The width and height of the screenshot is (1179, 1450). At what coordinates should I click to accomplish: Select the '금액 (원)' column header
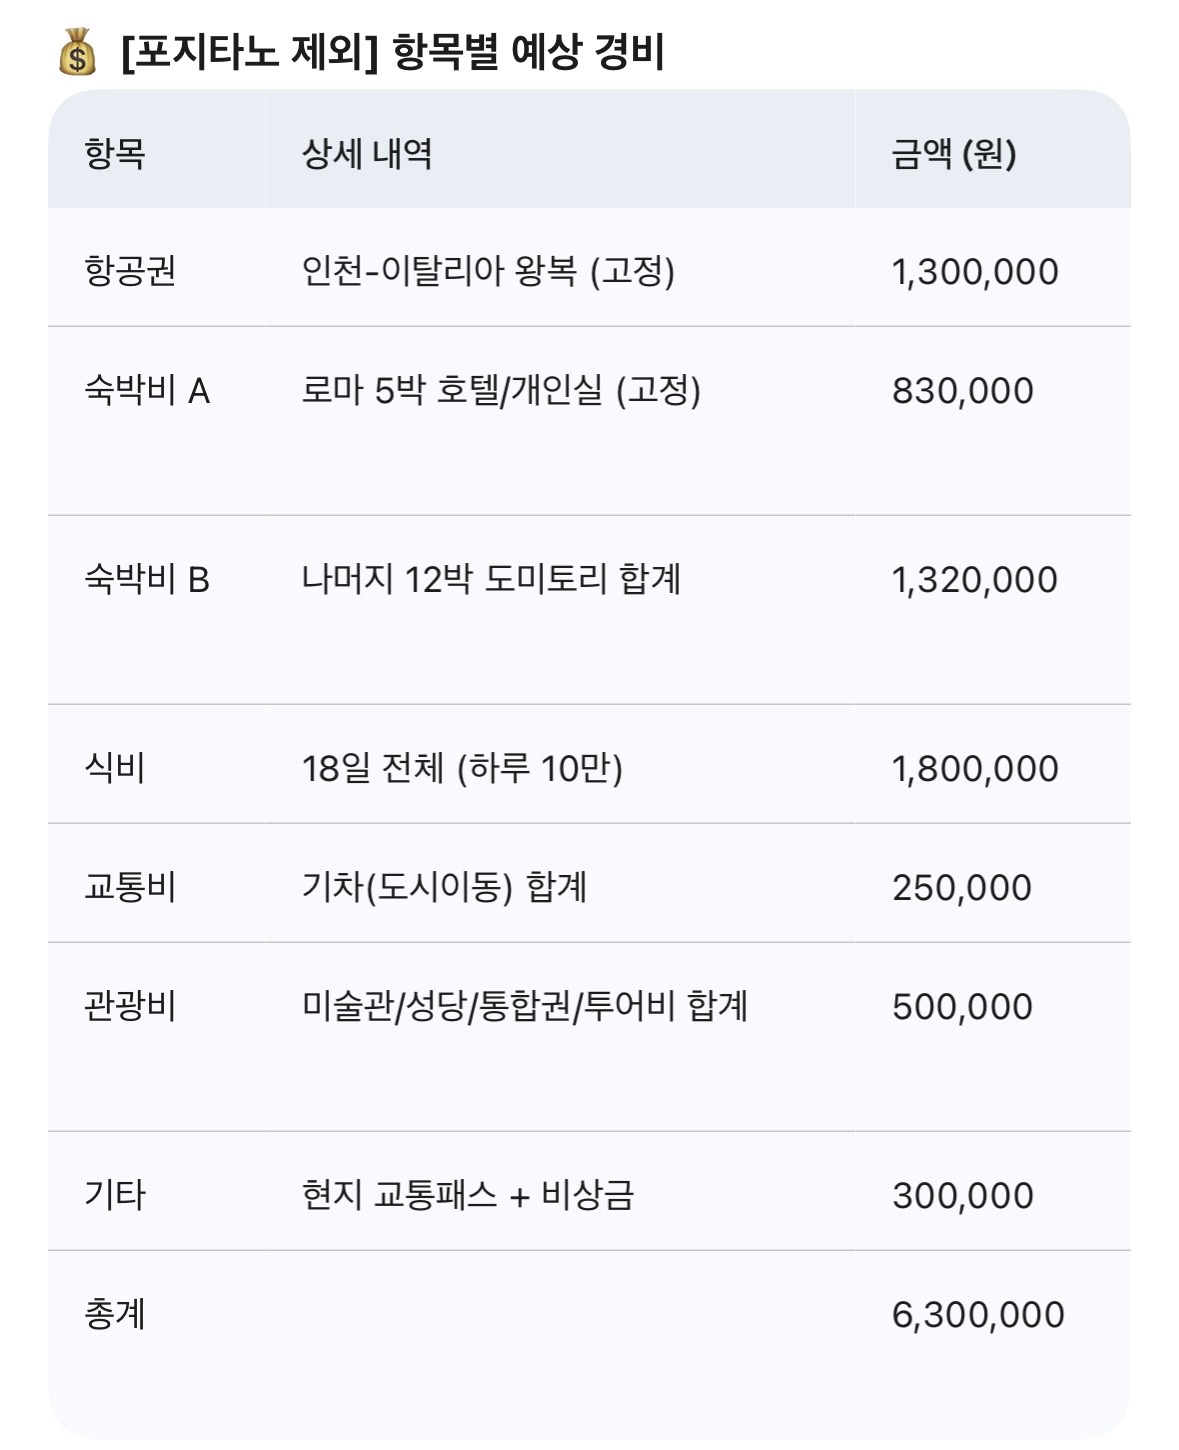pyautogui.click(x=953, y=154)
